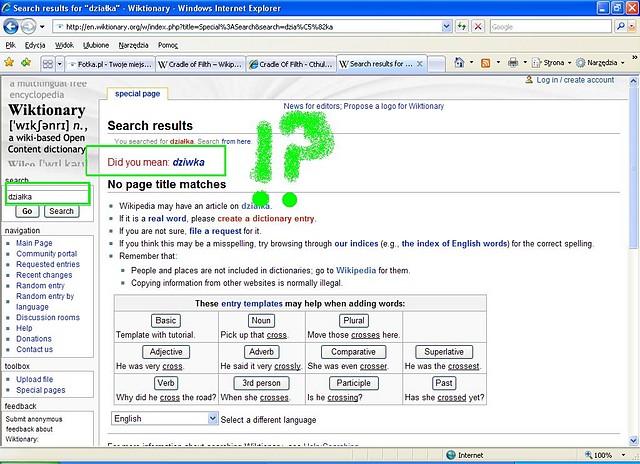Image resolution: width=640 pixels, height=464 pixels.
Task: Expand the feeds dropdown arrow
Action: (x=498, y=62)
